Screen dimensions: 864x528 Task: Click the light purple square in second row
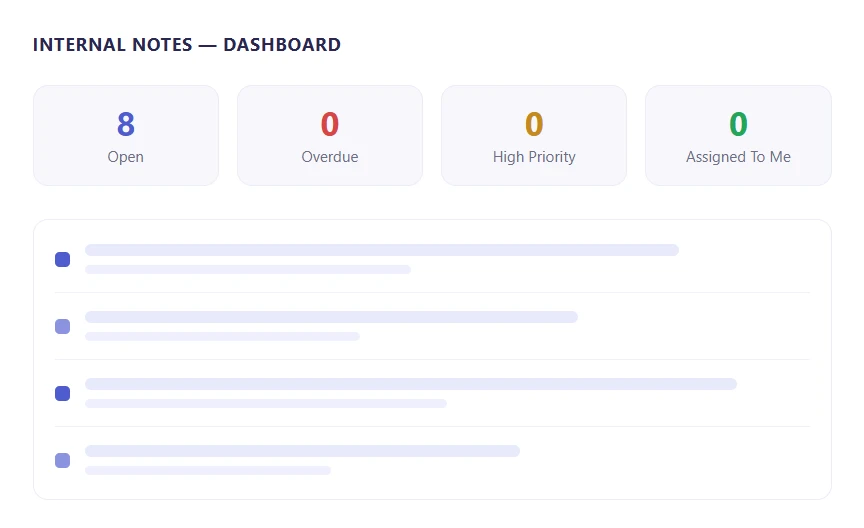pos(62,326)
